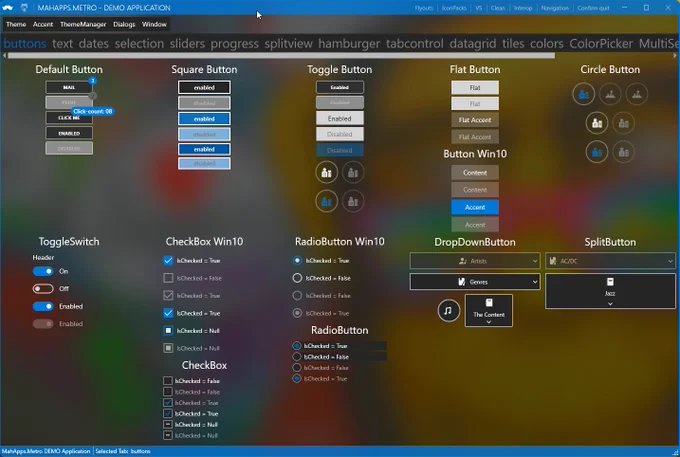Screen dimensions: 680x457
Task: Click the bright IsChecked = Null box under CheckBox Win10
Action: click(168, 330)
